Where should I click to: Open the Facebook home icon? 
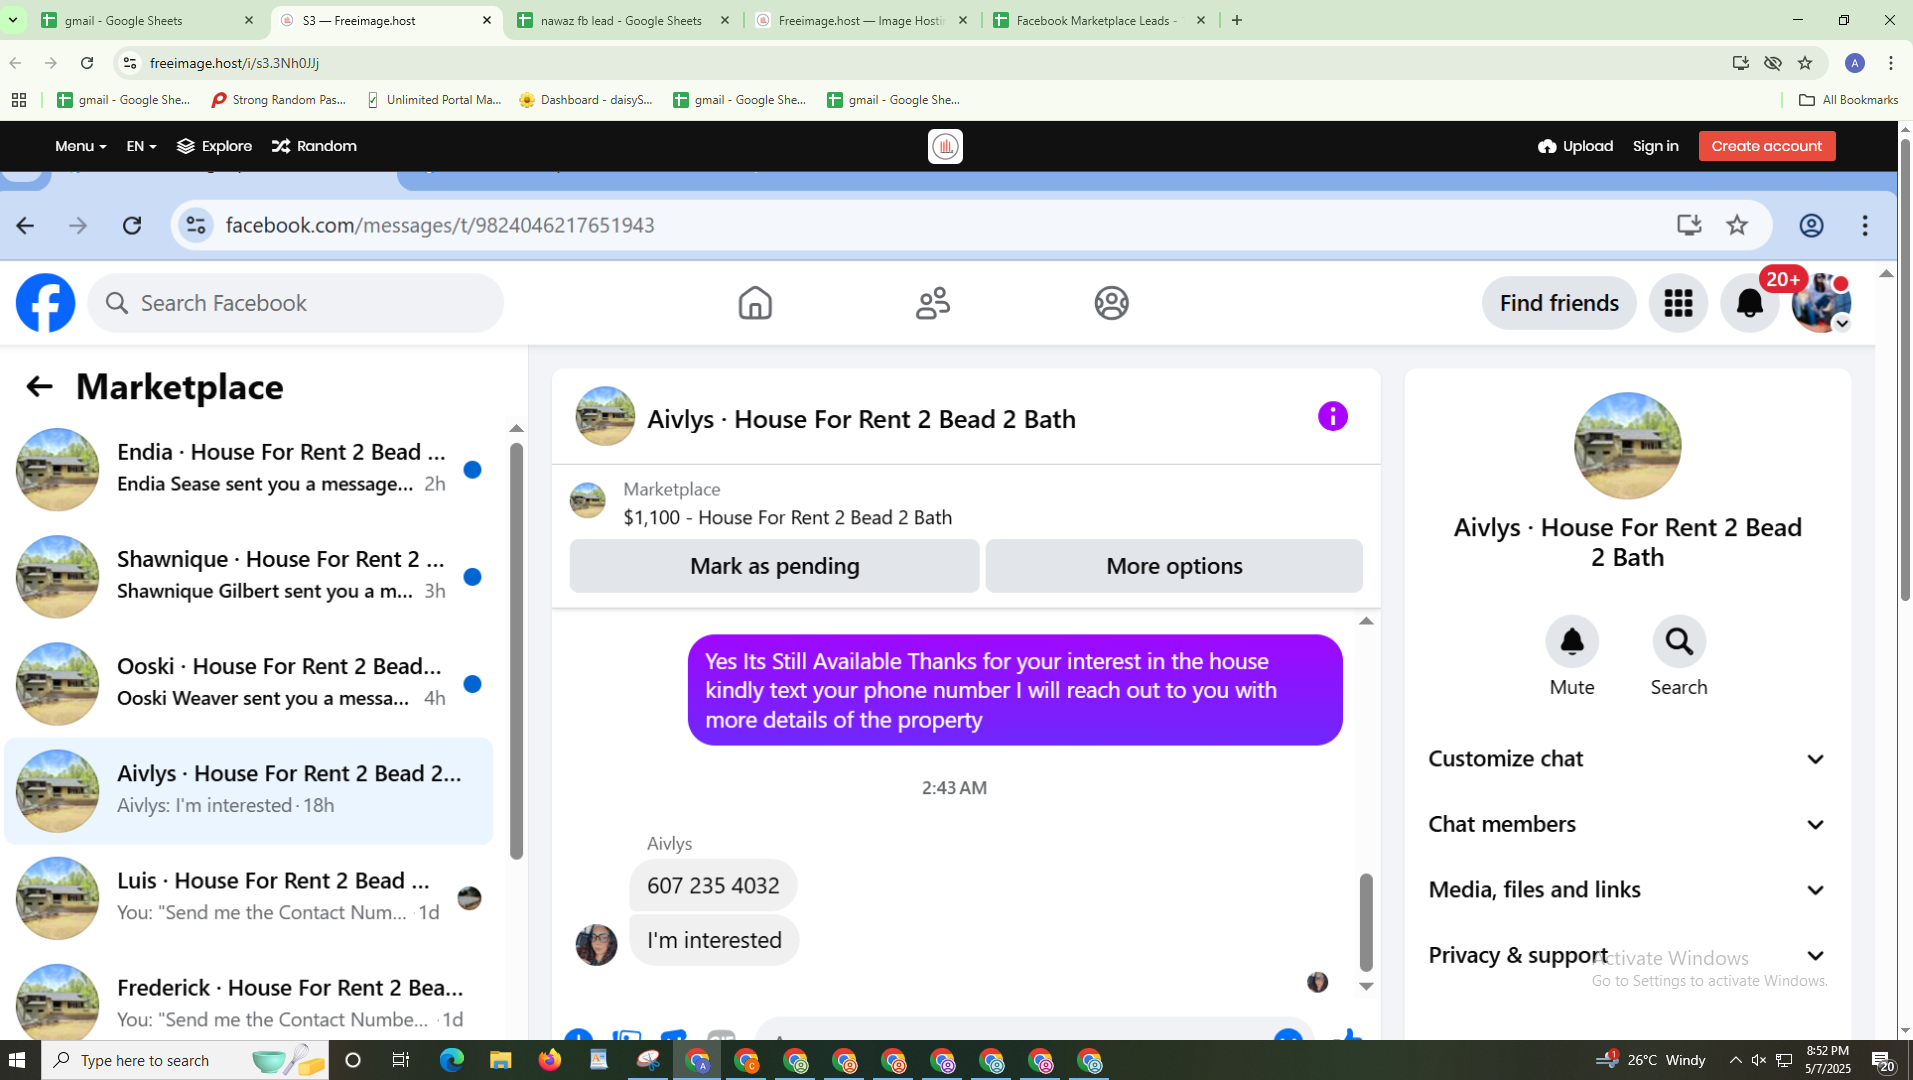point(755,303)
